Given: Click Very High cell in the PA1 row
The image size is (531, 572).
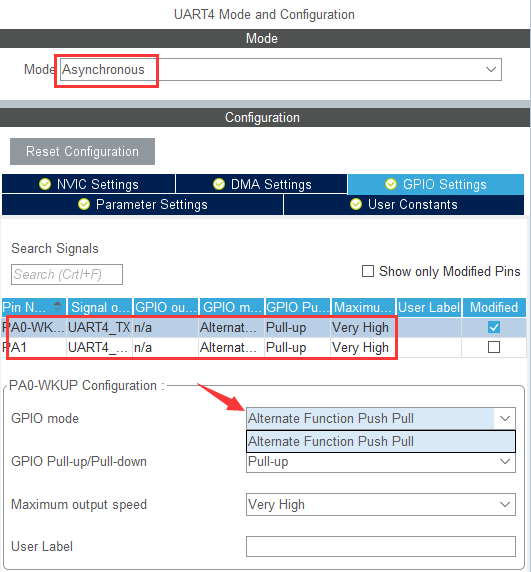Looking at the screenshot, I should [364, 347].
